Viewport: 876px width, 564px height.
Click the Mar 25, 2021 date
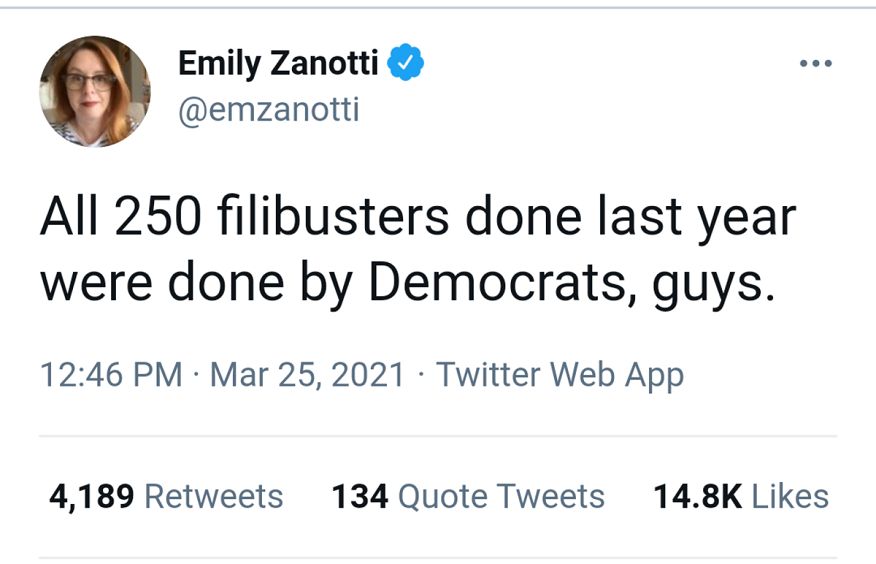307,375
